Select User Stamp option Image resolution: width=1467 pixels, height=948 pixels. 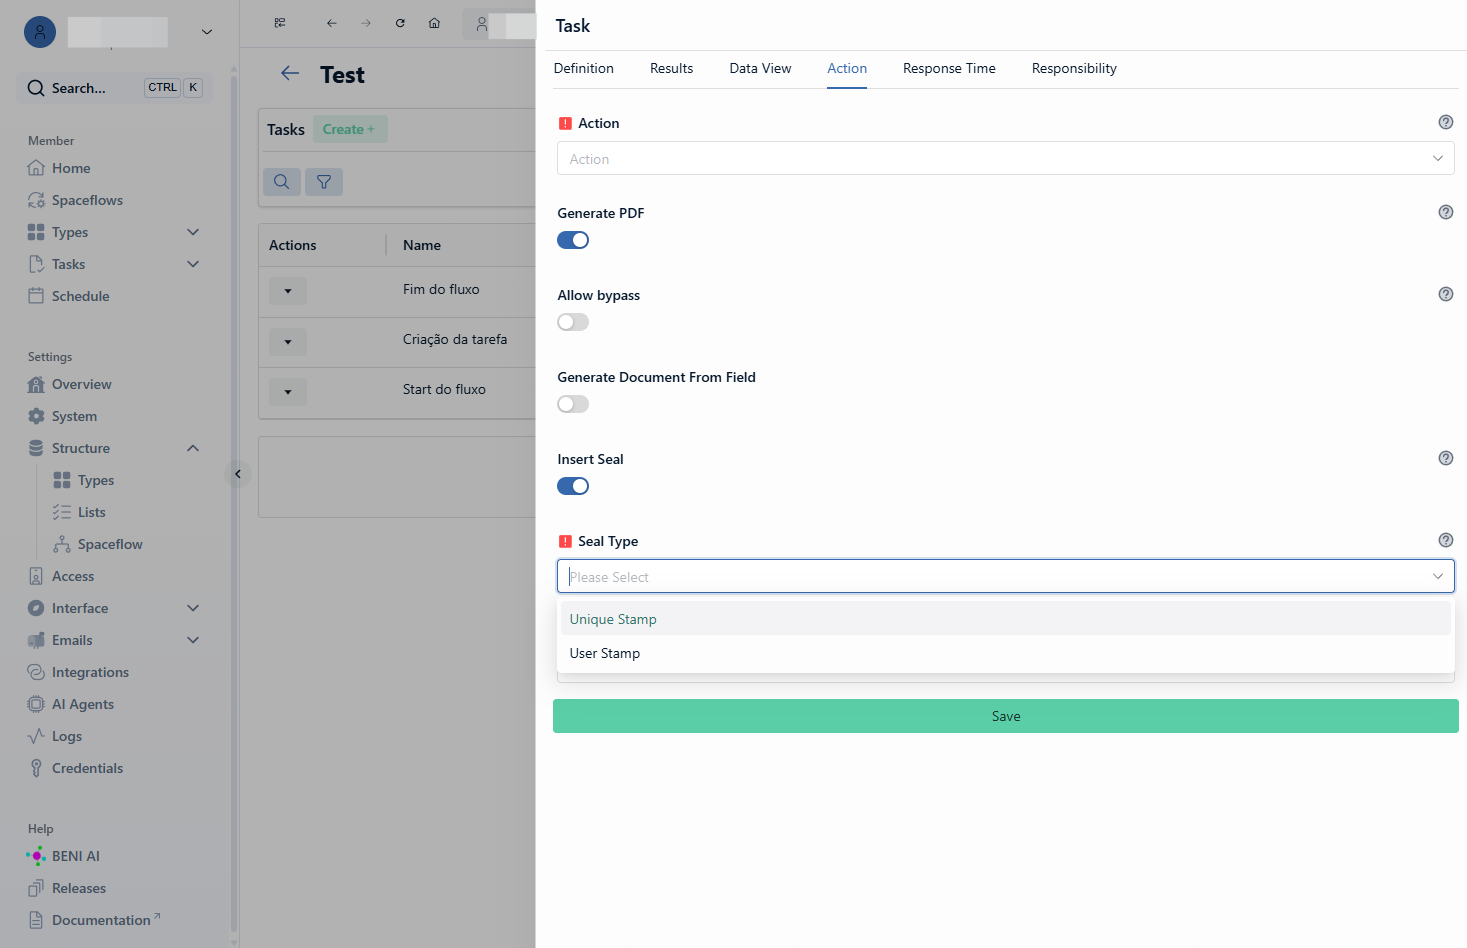point(1005,653)
